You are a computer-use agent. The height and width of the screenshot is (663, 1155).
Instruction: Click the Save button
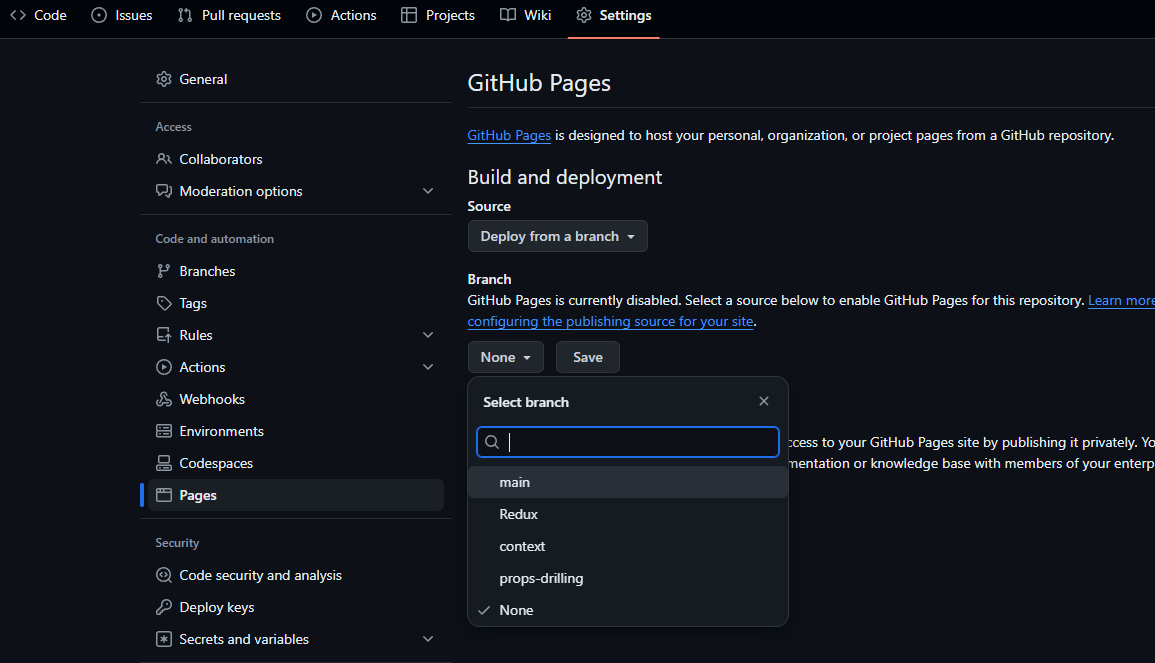click(588, 357)
